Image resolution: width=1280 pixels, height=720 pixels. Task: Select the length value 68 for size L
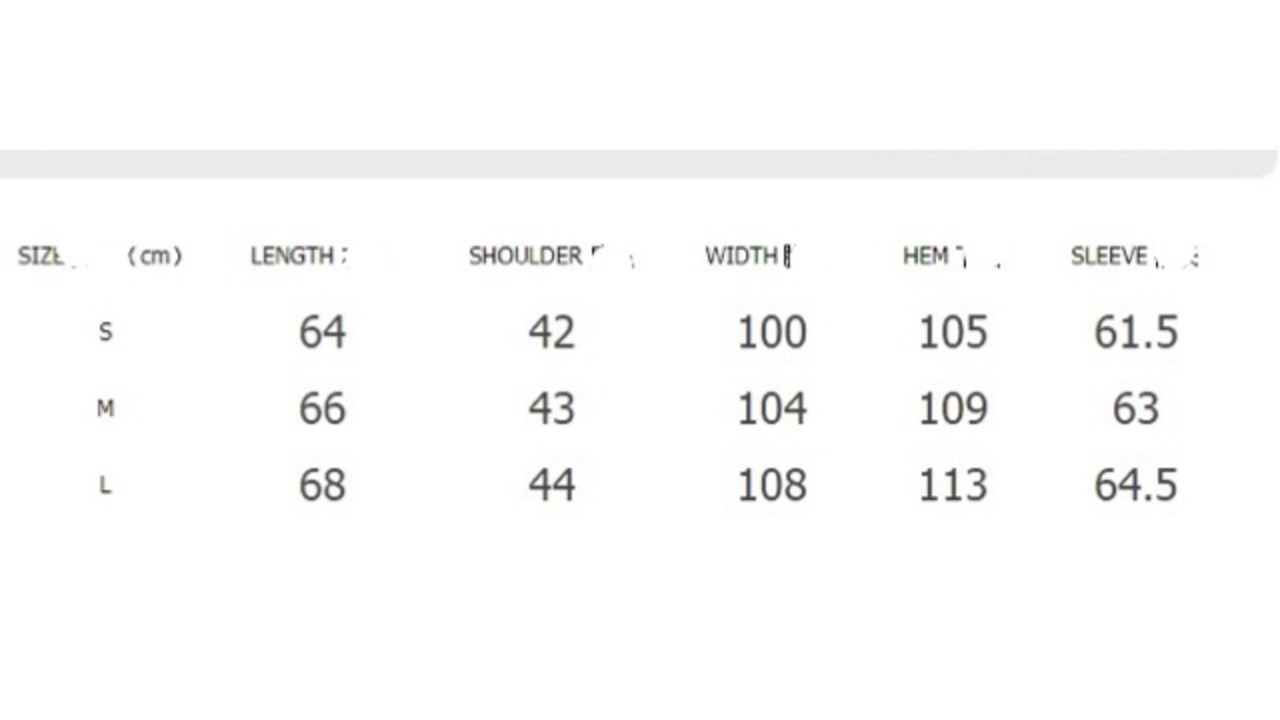[x=322, y=485]
